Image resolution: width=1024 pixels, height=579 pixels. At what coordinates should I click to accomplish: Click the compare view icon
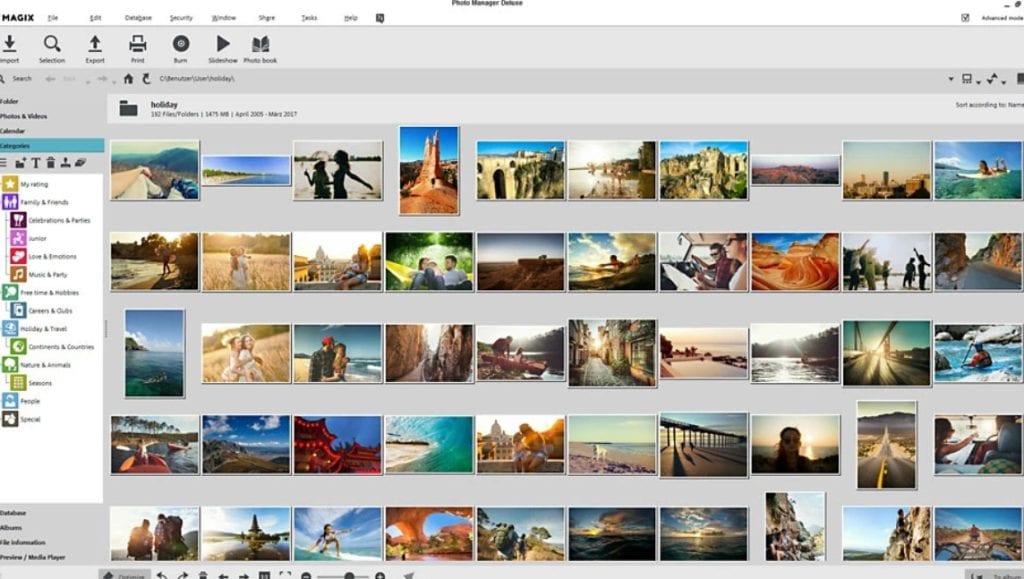(x=264, y=575)
